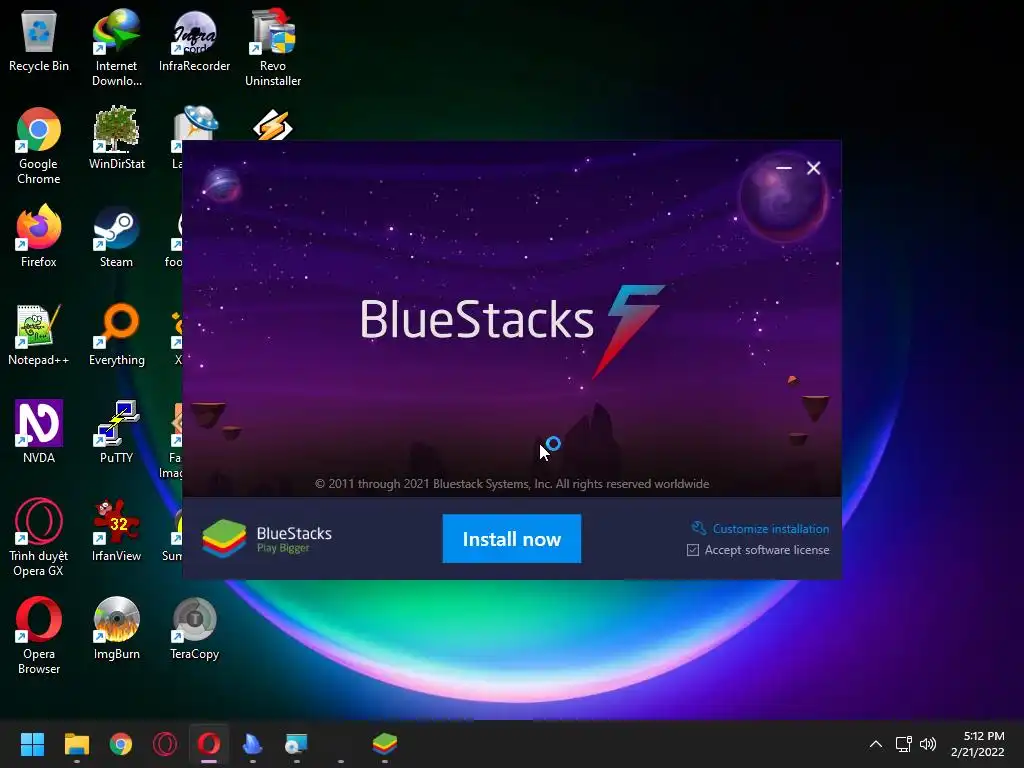Screen dimensions: 1024x768
Task: Select the NVDA desktop icon
Action: [x=39, y=432]
